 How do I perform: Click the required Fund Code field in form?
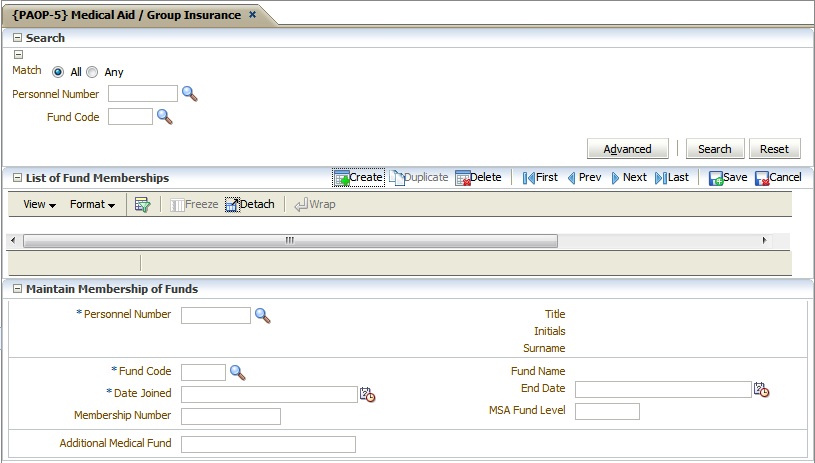click(203, 373)
